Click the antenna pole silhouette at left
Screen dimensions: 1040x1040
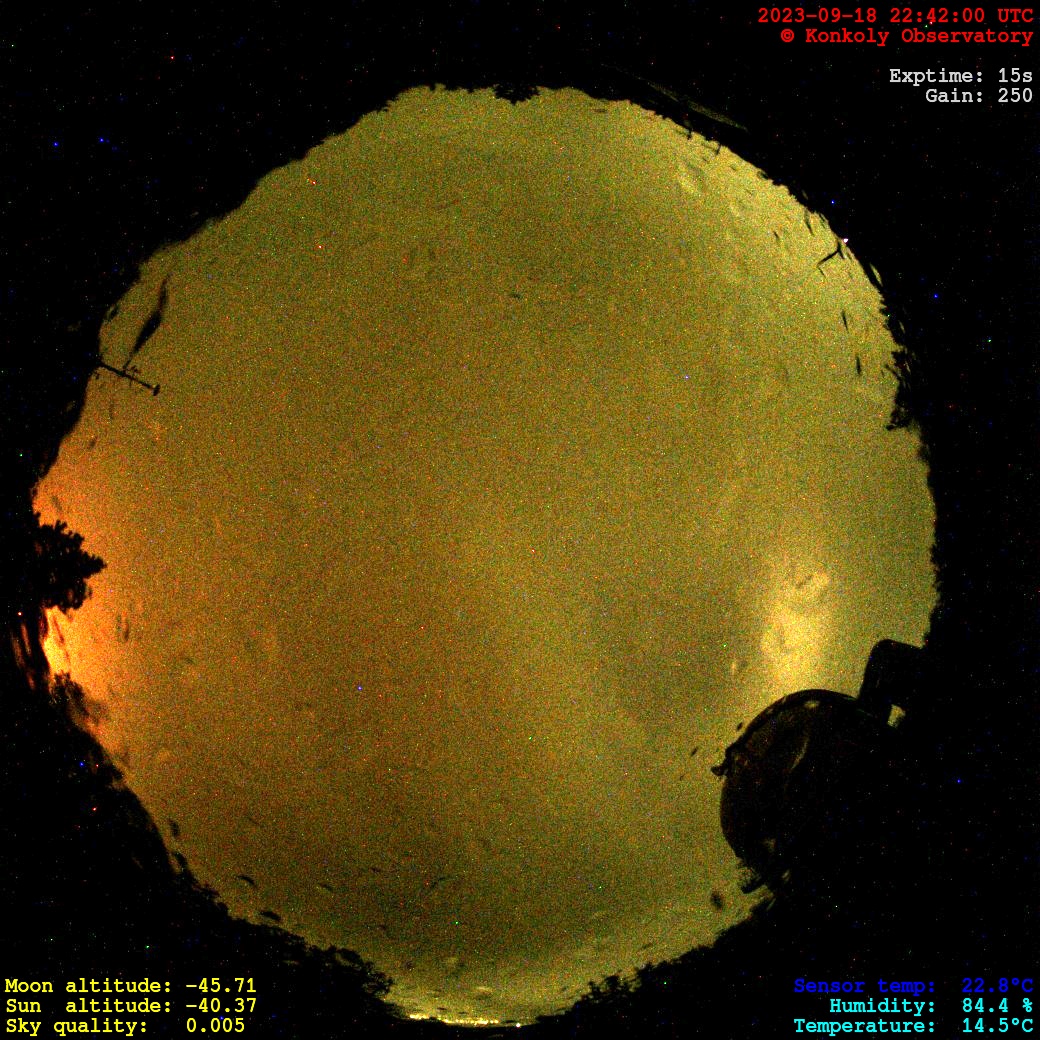click(128, 377)
